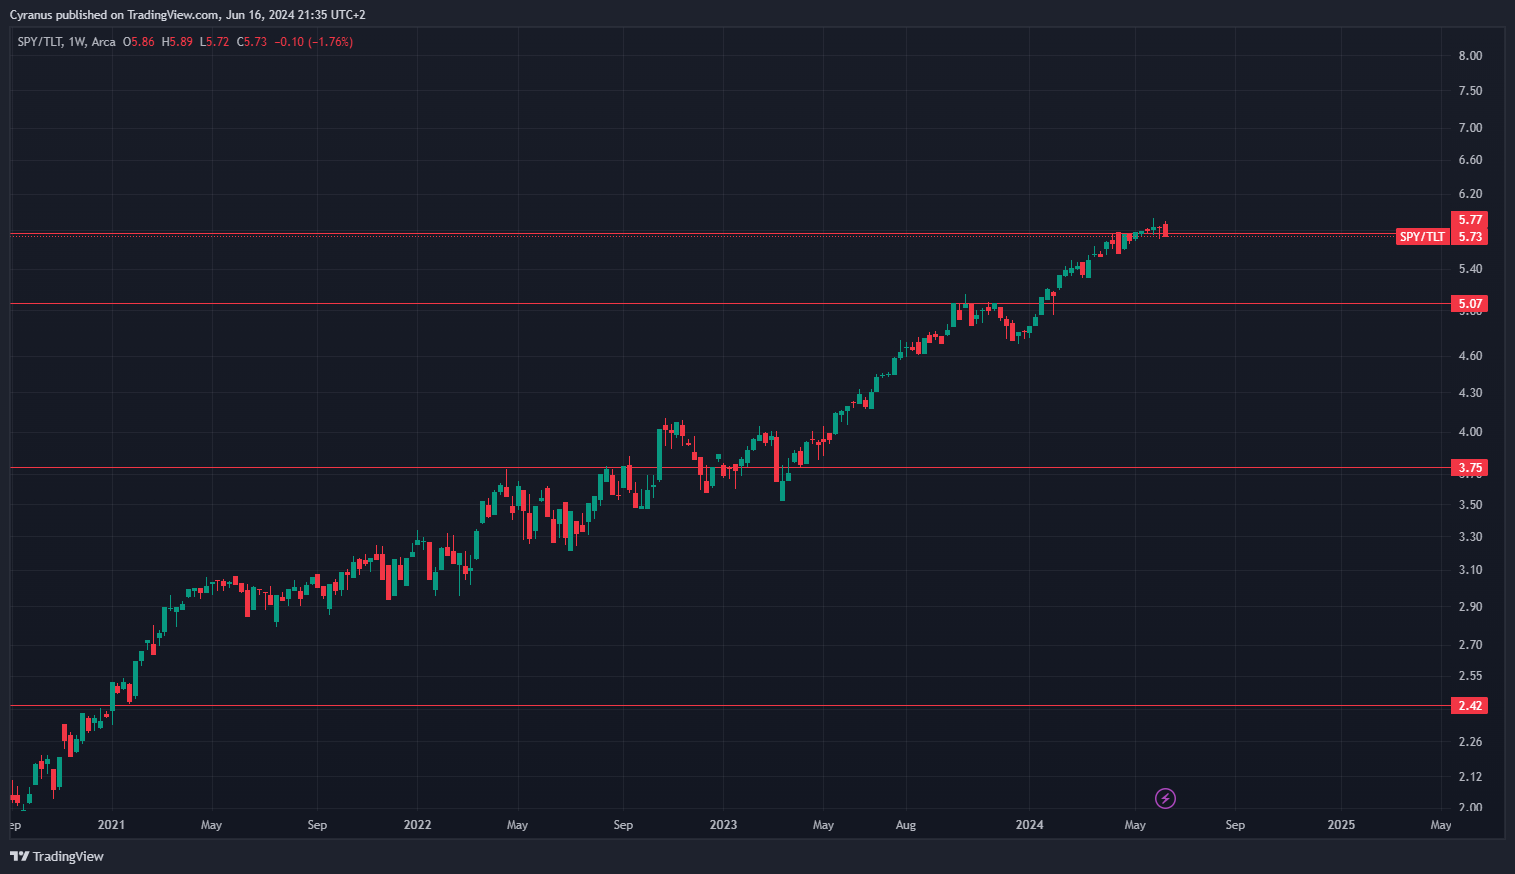
Task: Click the 4.60 price axis label
Action: (x=1470, y=356)
